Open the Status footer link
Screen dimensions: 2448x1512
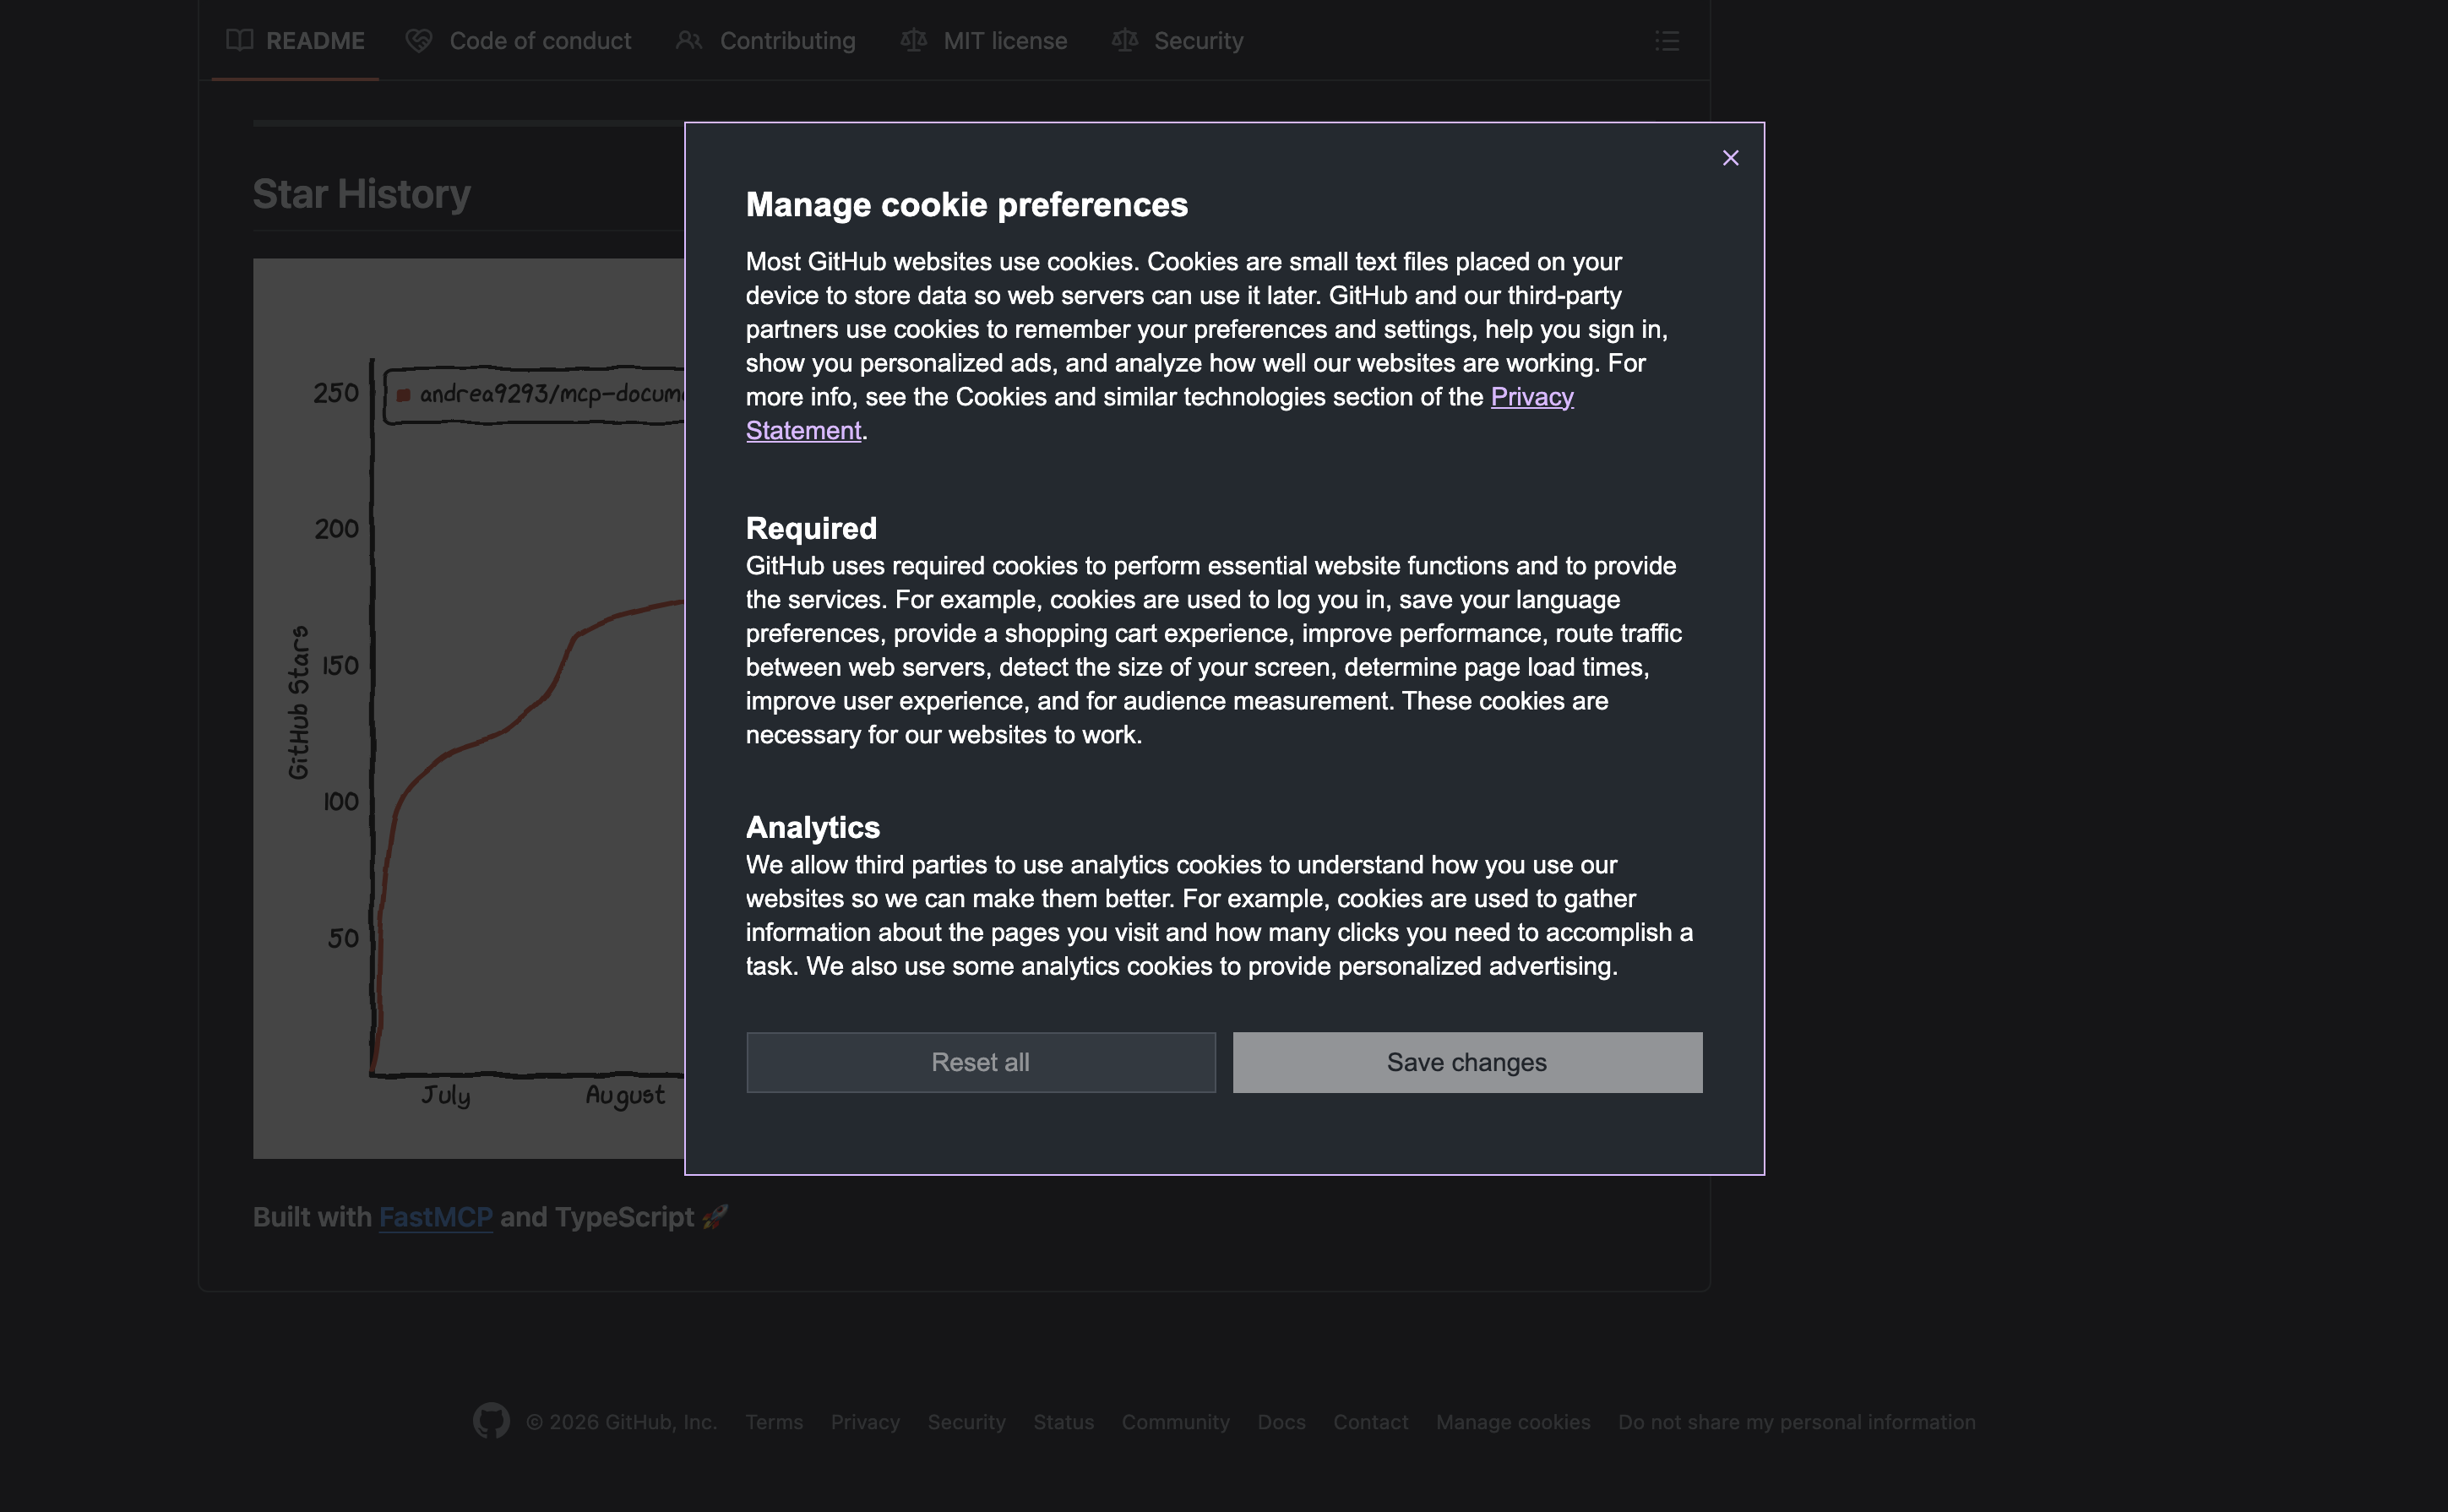[1063, 1422]
